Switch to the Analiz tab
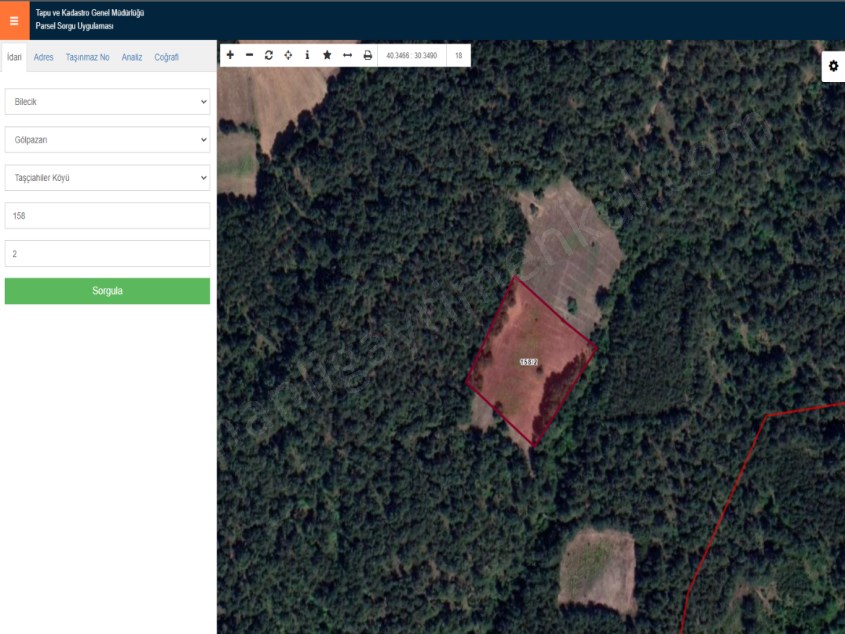The height and width of the screenshot is (634, 845). point(132,57)
